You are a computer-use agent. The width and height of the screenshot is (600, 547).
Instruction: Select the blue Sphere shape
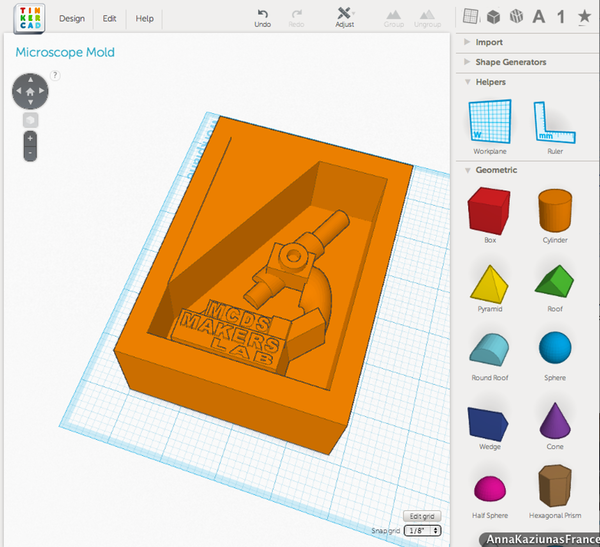tap(555, 356)
